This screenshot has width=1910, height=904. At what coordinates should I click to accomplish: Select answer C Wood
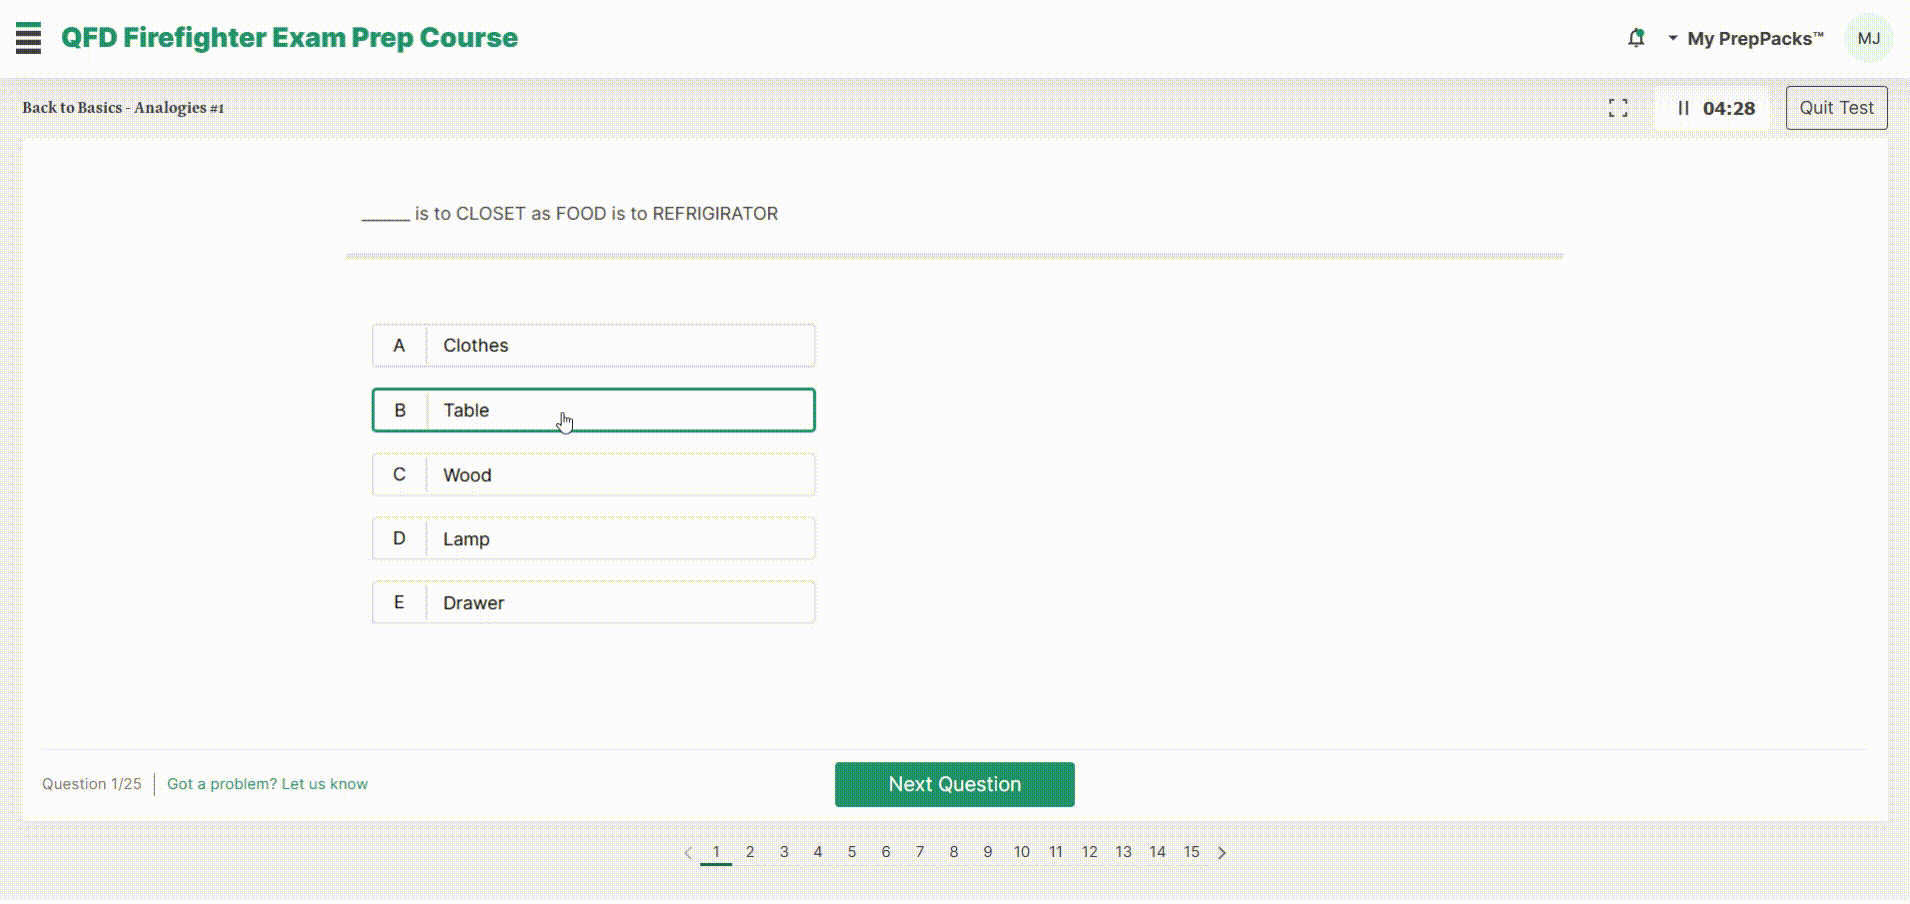click(x=594, y=475)
